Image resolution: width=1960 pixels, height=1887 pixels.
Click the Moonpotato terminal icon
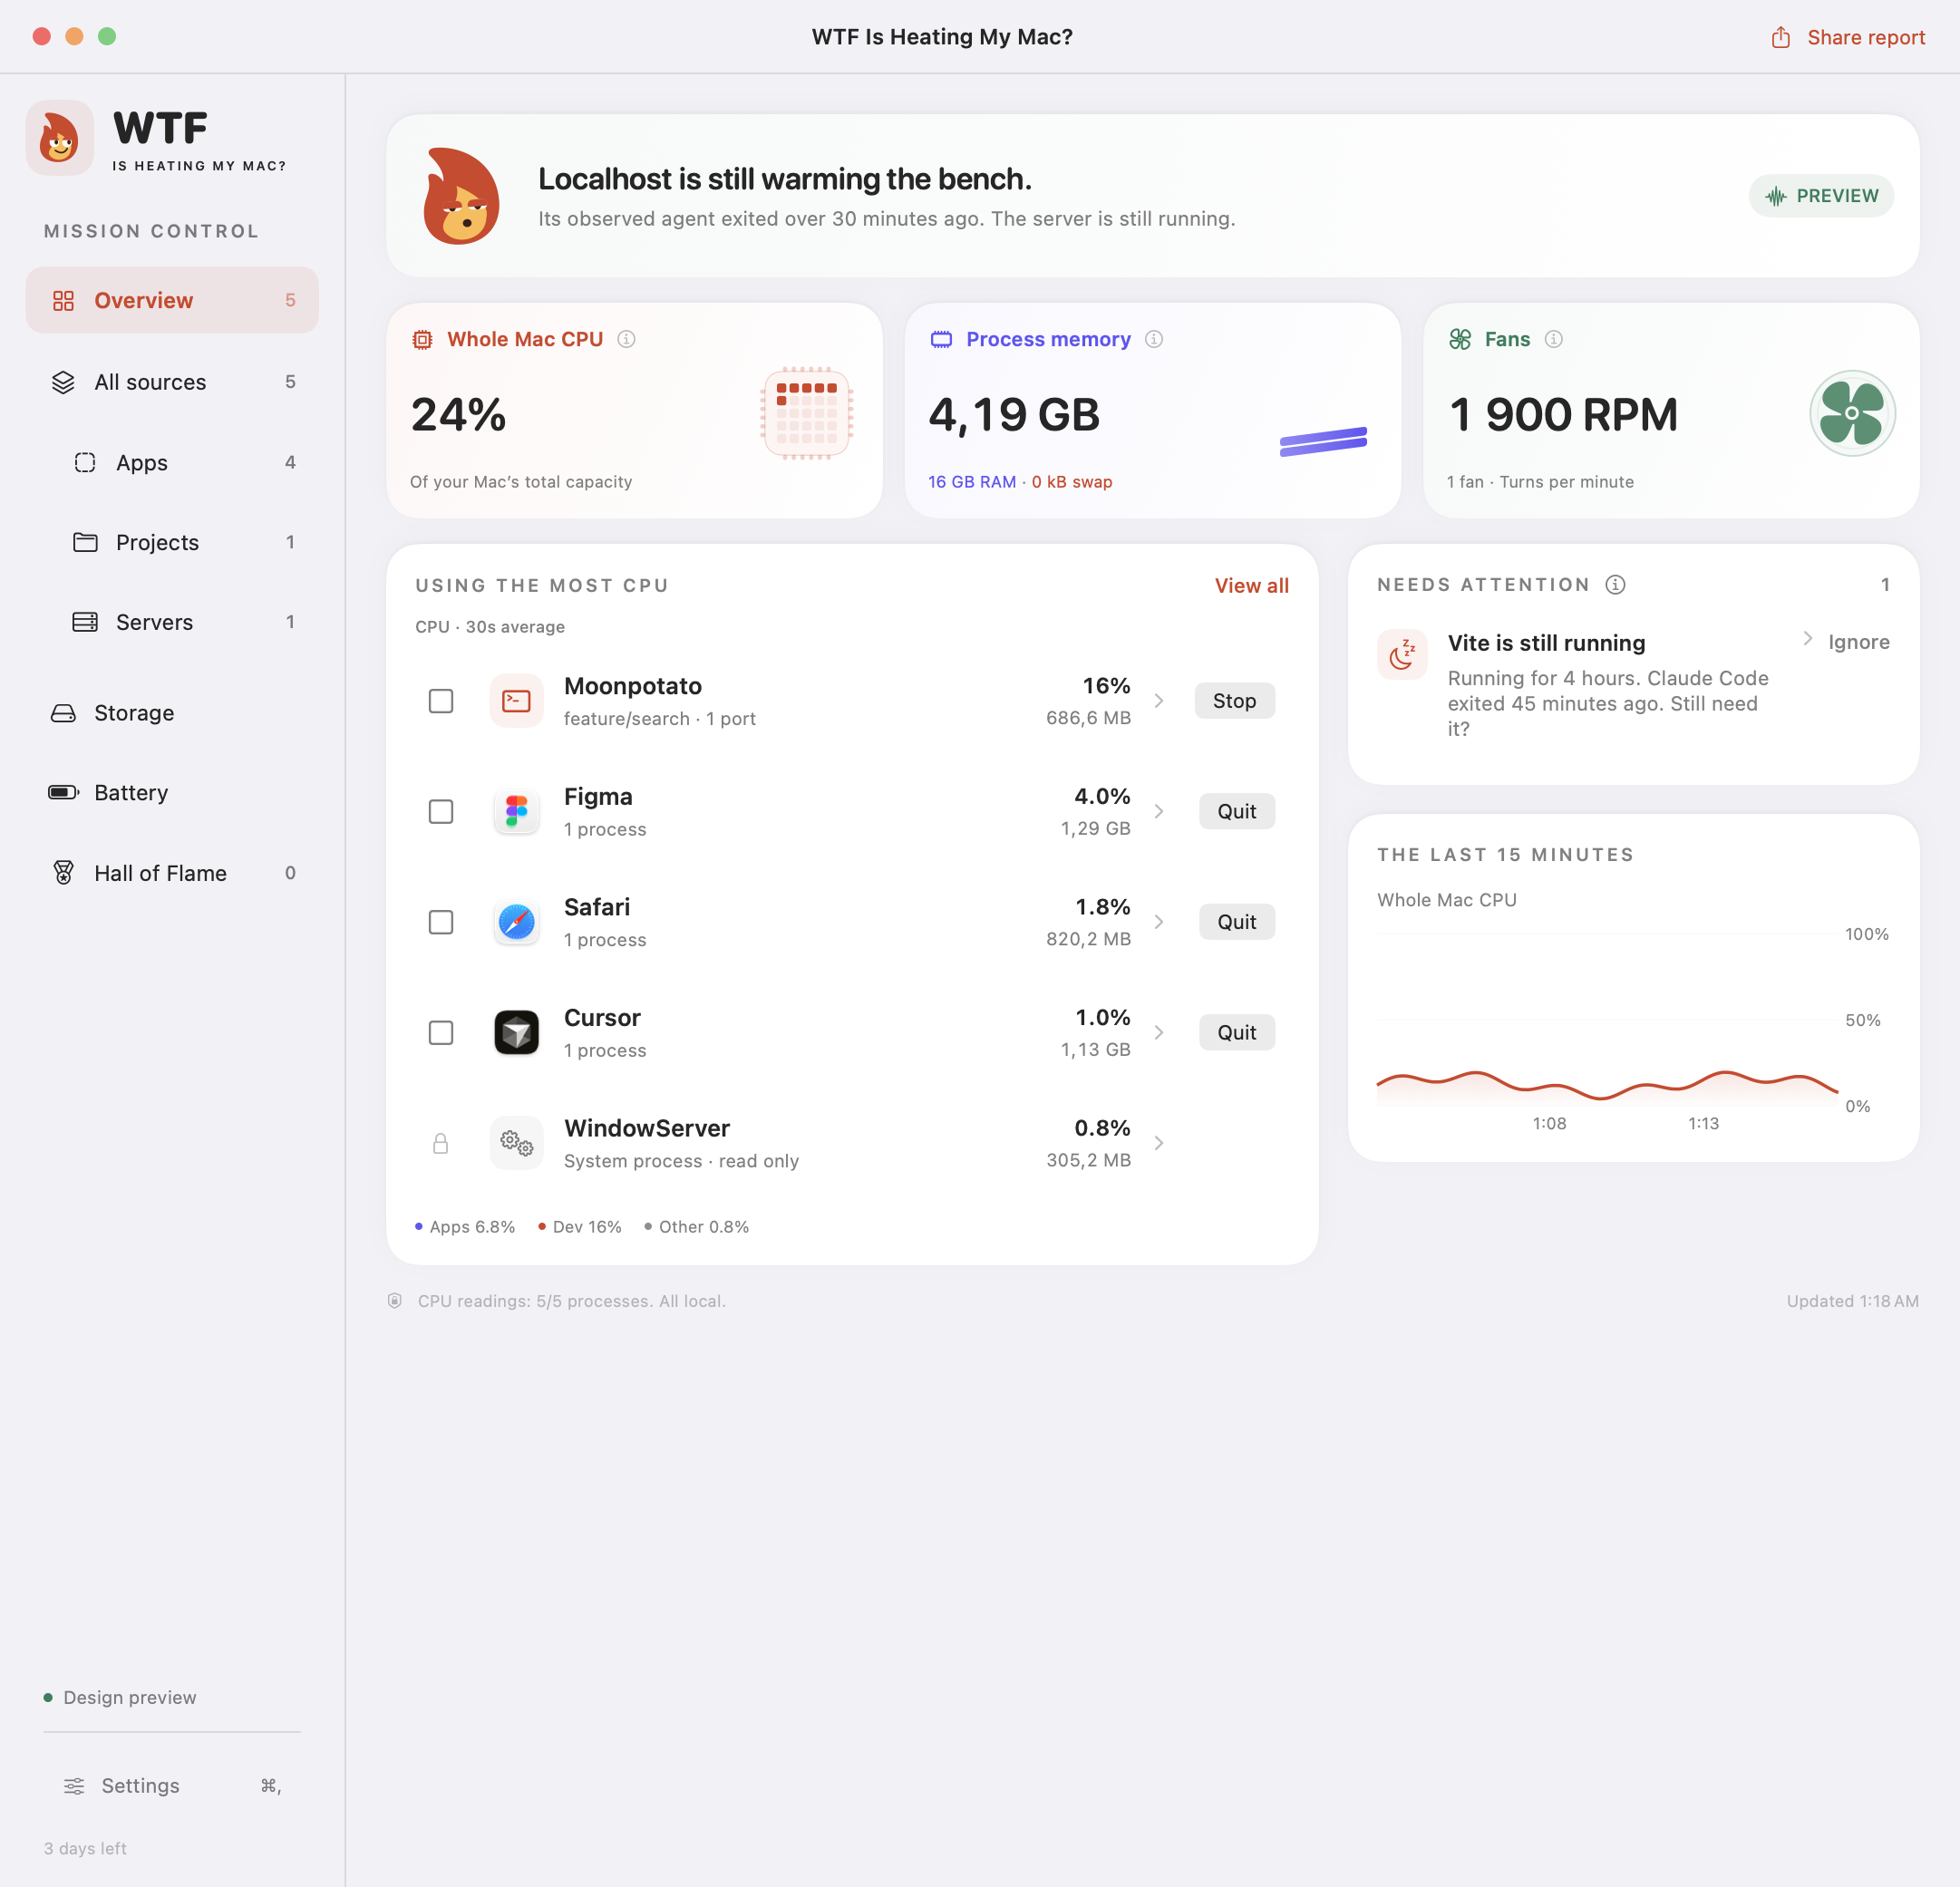(516, 700)
